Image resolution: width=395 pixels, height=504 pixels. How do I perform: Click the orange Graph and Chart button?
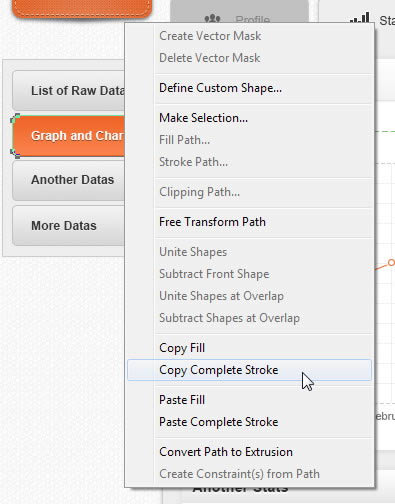[68, 136]
